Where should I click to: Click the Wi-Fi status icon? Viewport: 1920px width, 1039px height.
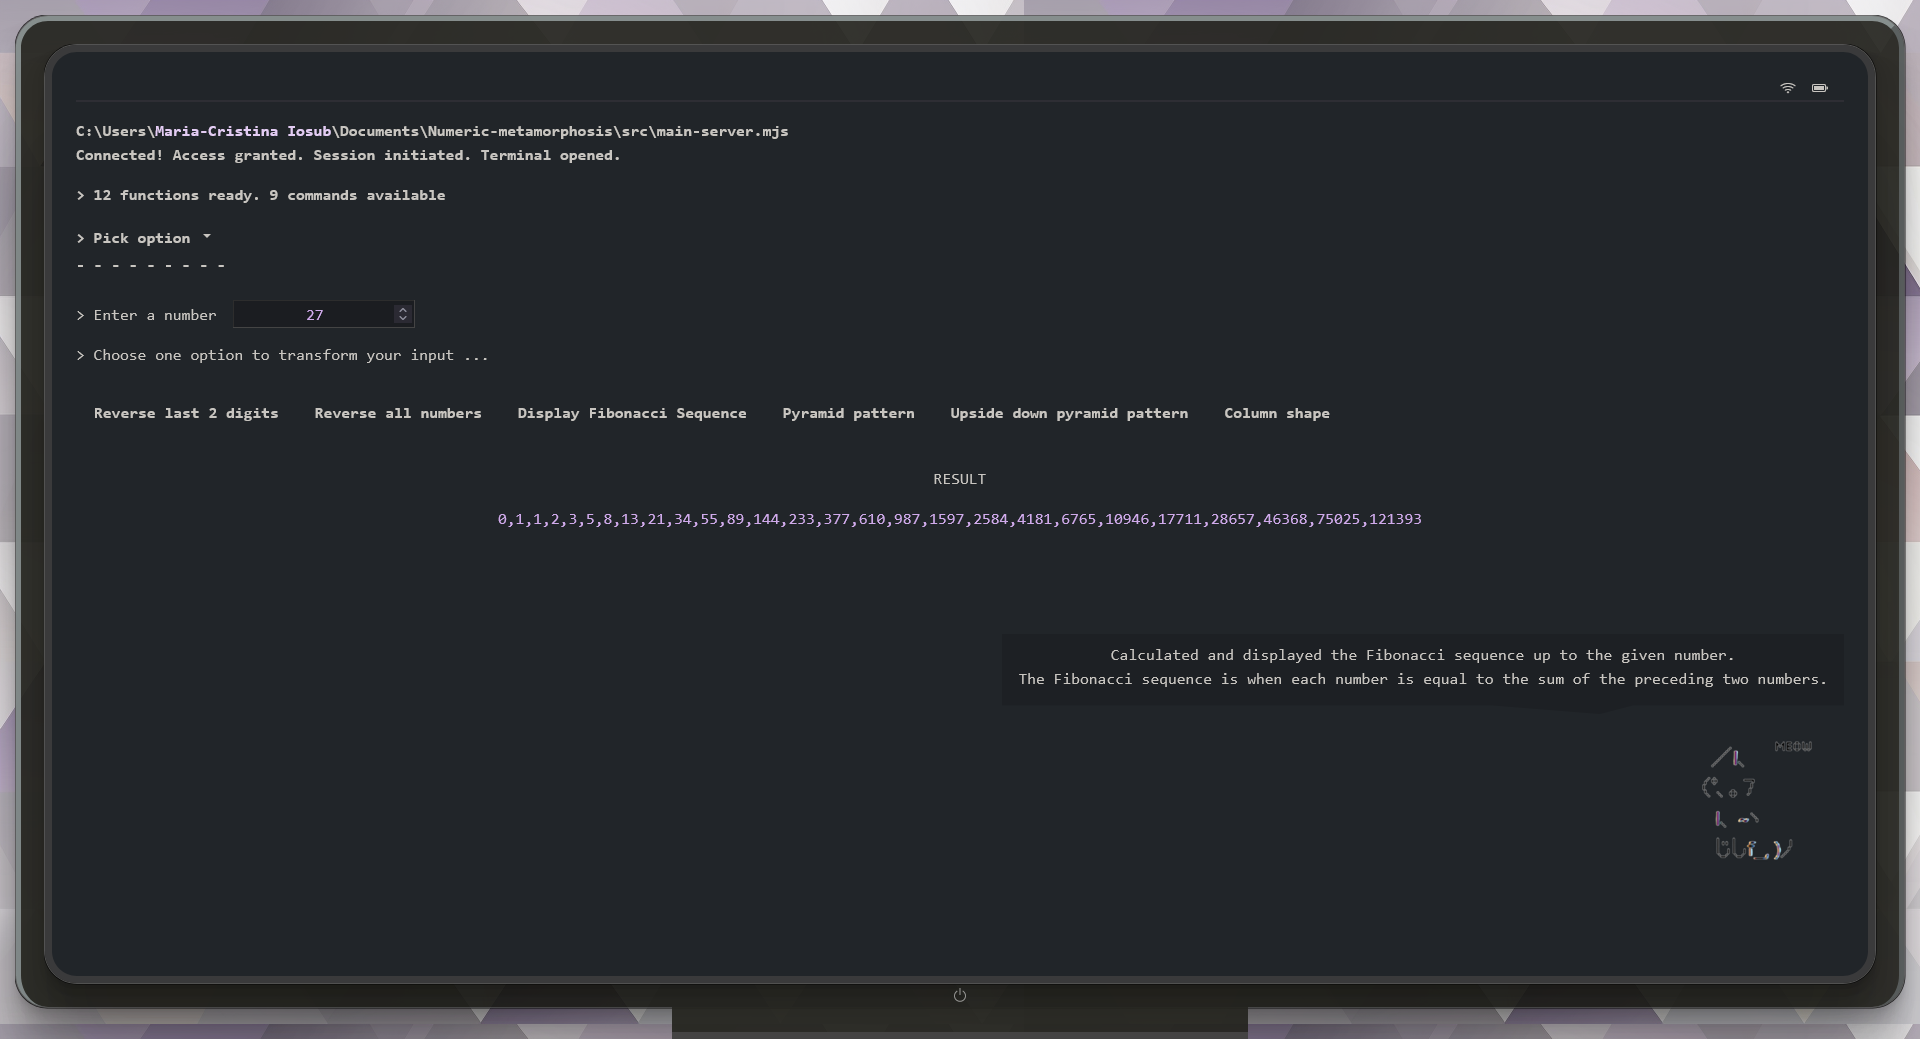1788,88
